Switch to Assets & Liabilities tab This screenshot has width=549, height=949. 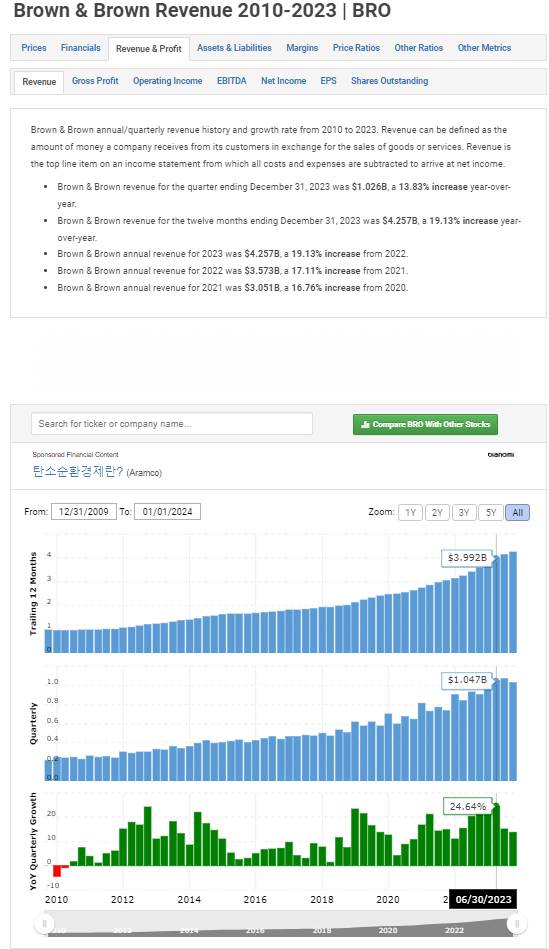click(x=234, y=48)
